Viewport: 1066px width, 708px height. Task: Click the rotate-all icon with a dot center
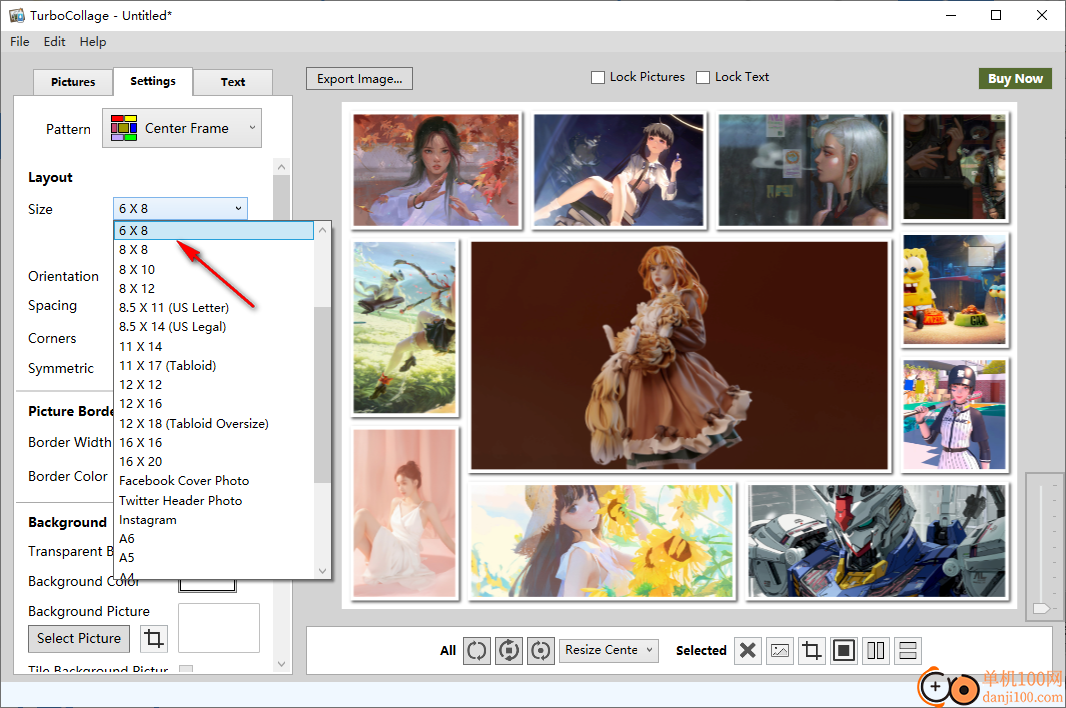tap(540, 650)
